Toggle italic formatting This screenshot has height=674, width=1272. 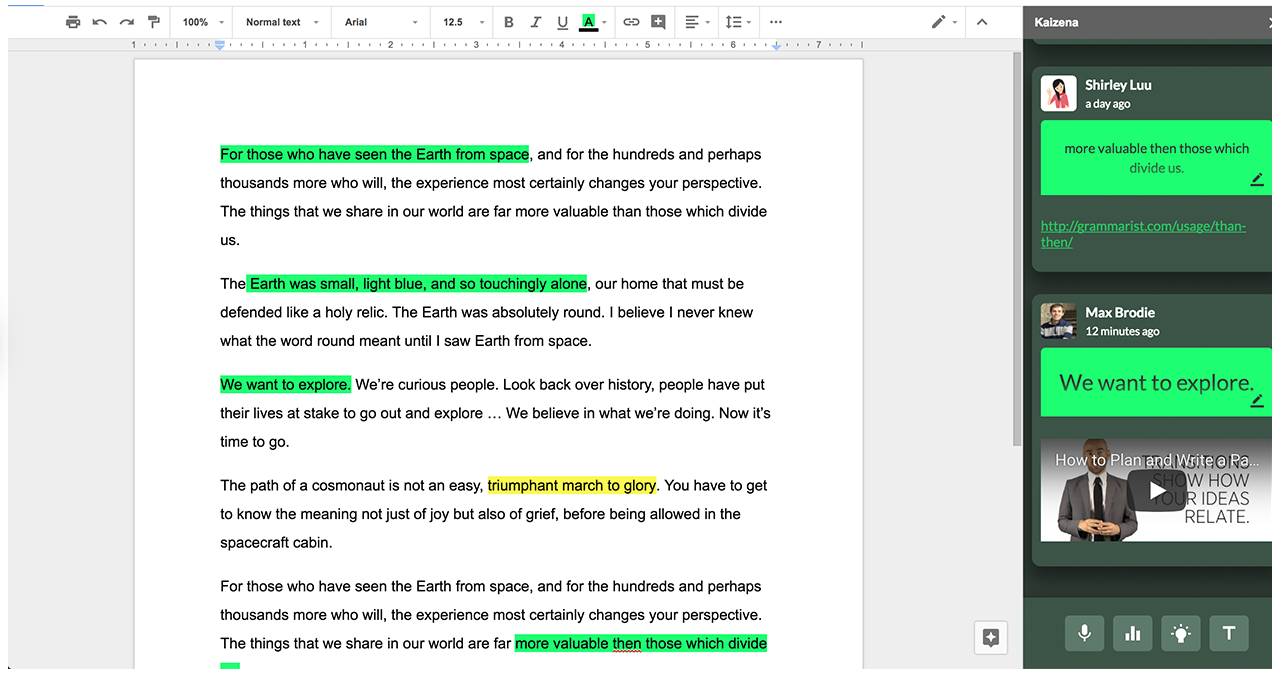(535, 22)
